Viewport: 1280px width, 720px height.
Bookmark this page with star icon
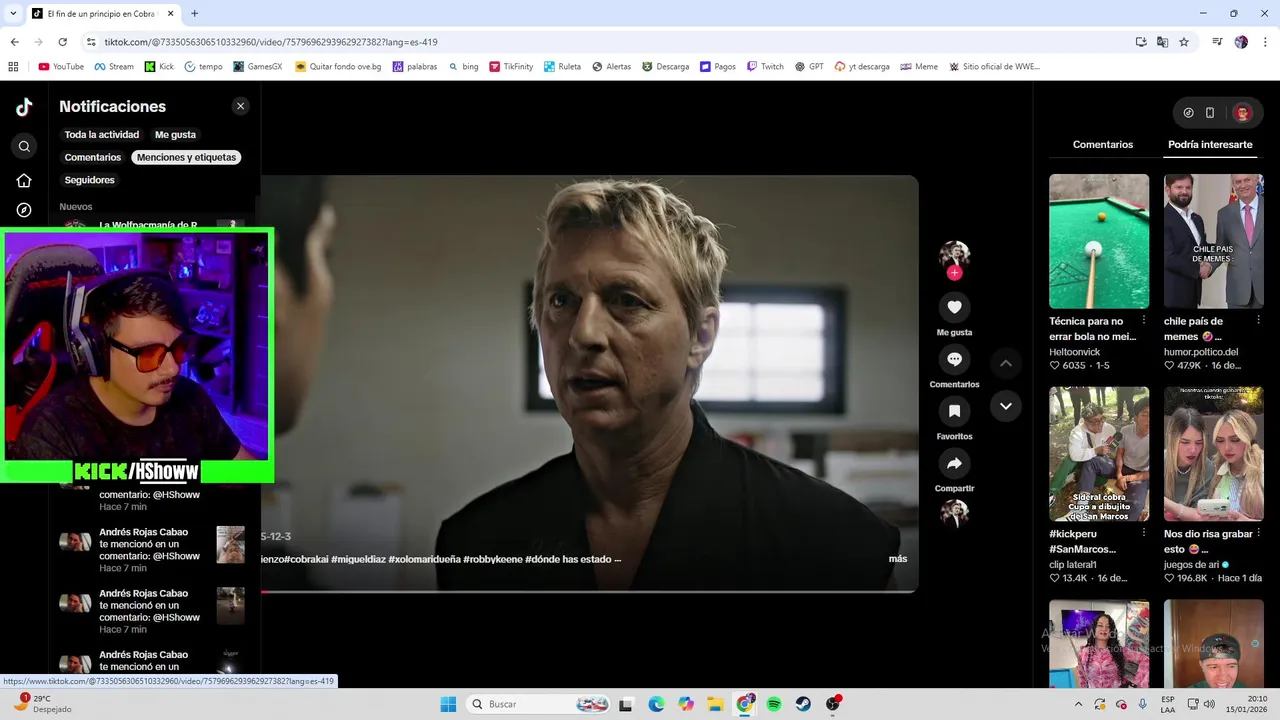[1184, 42]
